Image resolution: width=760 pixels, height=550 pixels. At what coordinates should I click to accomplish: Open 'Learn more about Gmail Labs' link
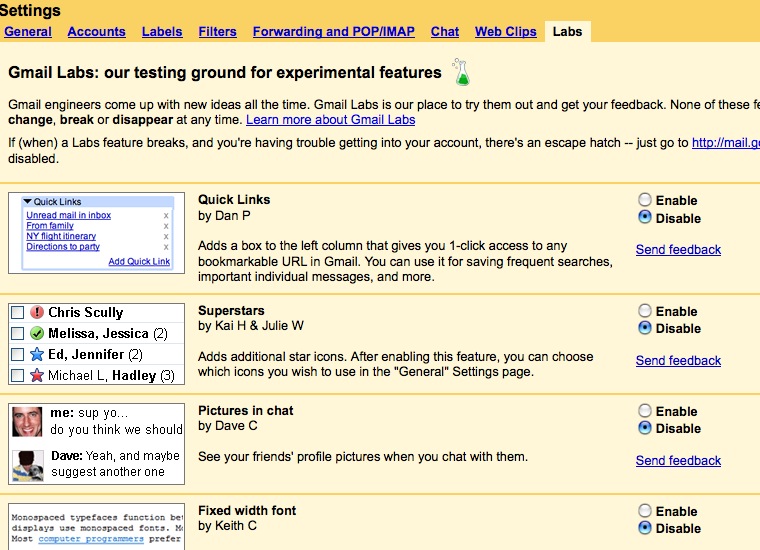point(331,120)
